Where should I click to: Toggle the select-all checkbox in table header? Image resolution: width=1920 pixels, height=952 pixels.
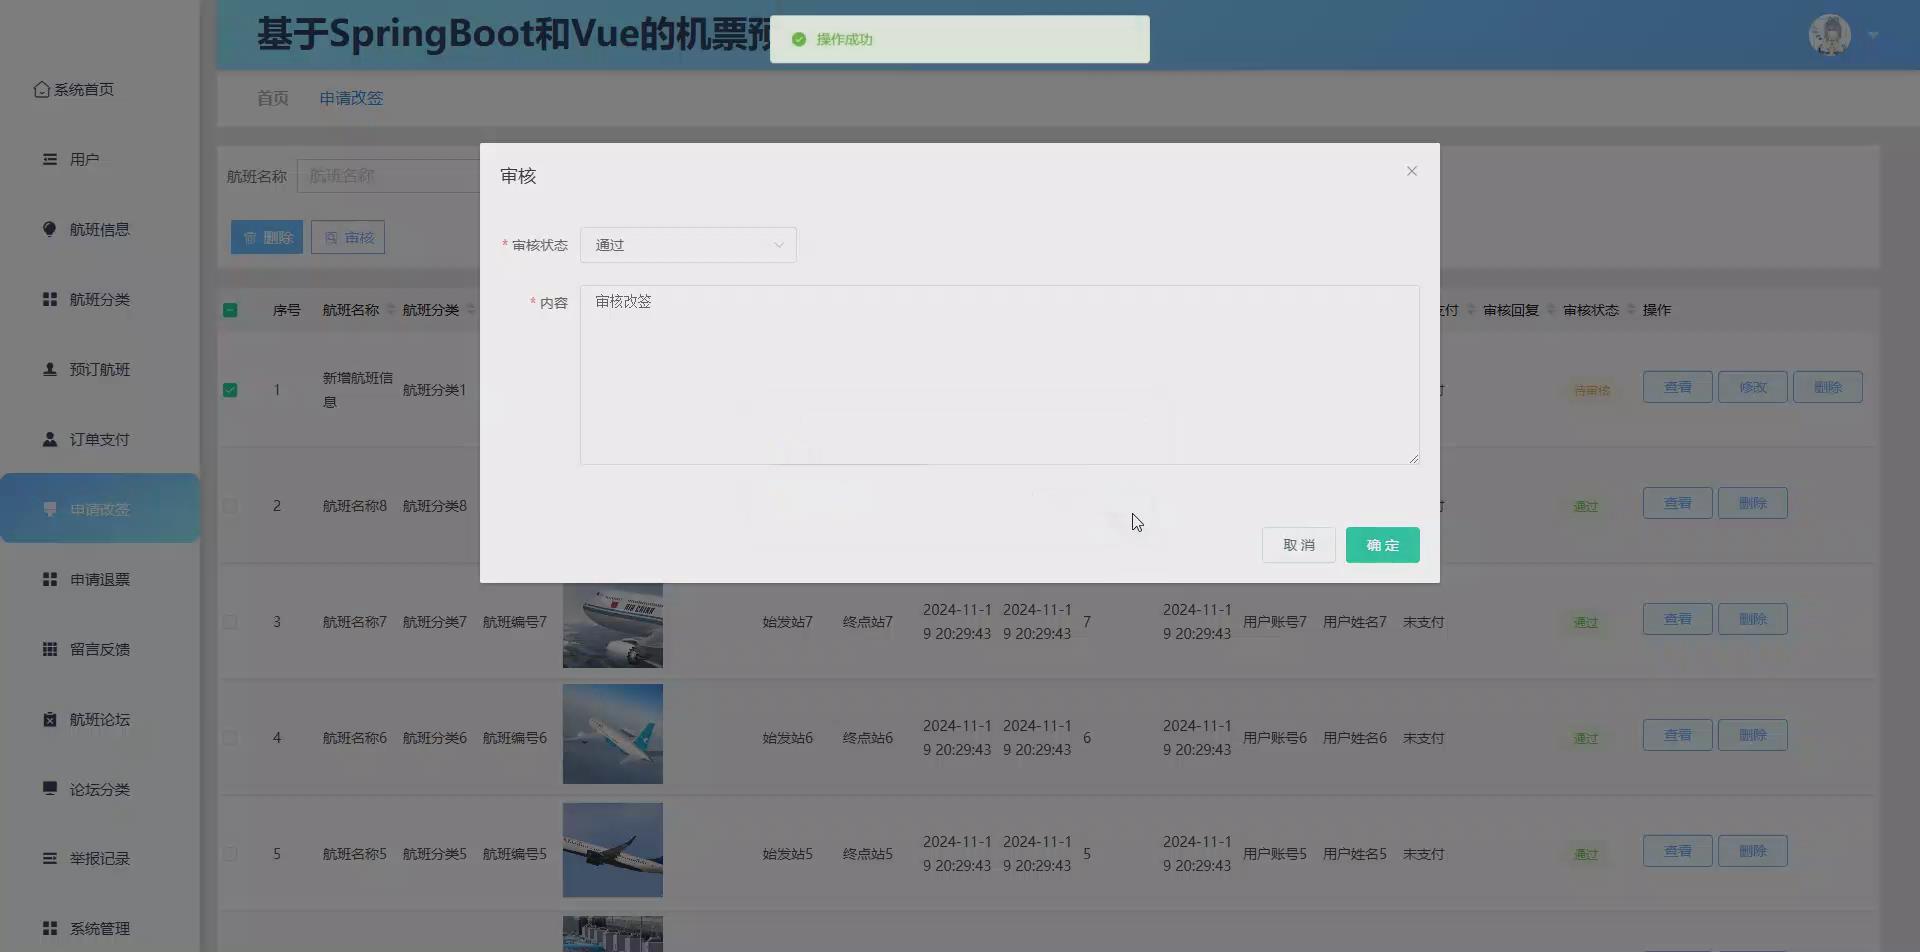(x=230, y=310)
